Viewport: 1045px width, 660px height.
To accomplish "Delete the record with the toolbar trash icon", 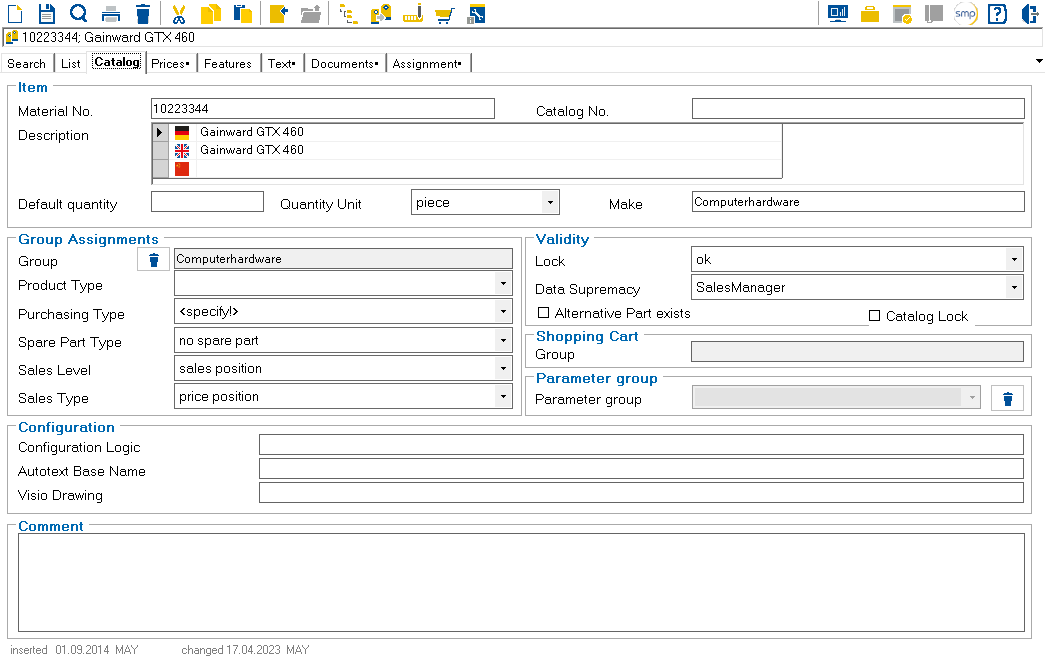I will point(143,13).
